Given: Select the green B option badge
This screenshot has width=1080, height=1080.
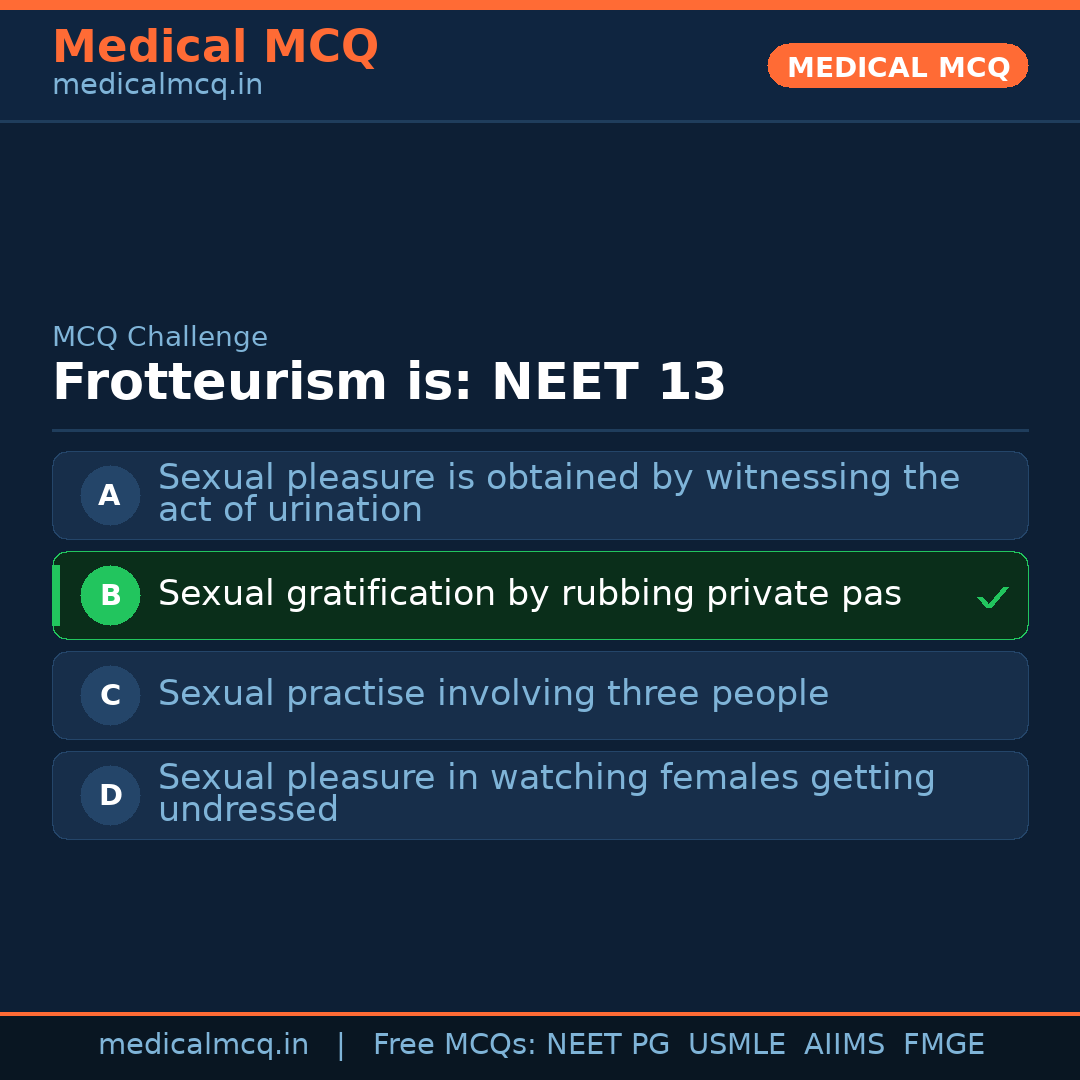Looking at the screenshot, I should [110, 595].
